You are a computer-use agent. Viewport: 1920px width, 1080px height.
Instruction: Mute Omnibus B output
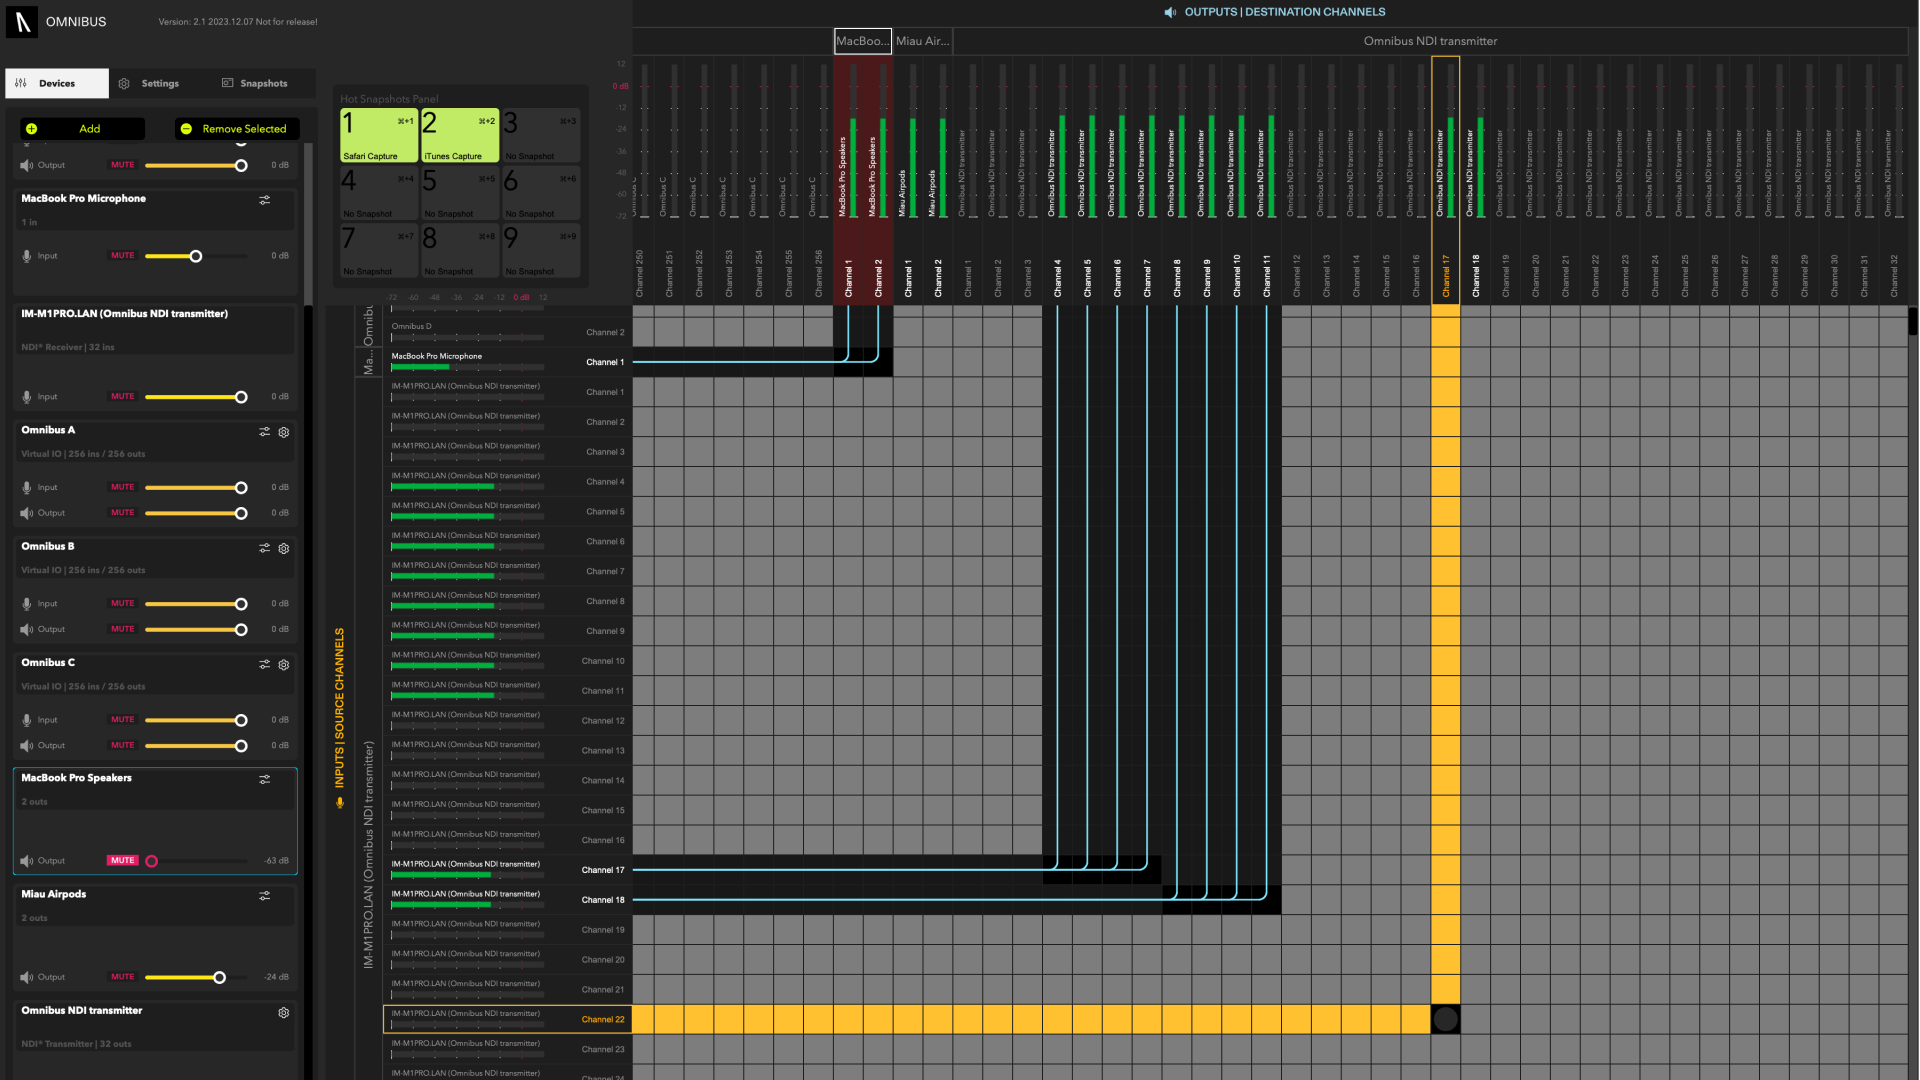coord(123,629)
